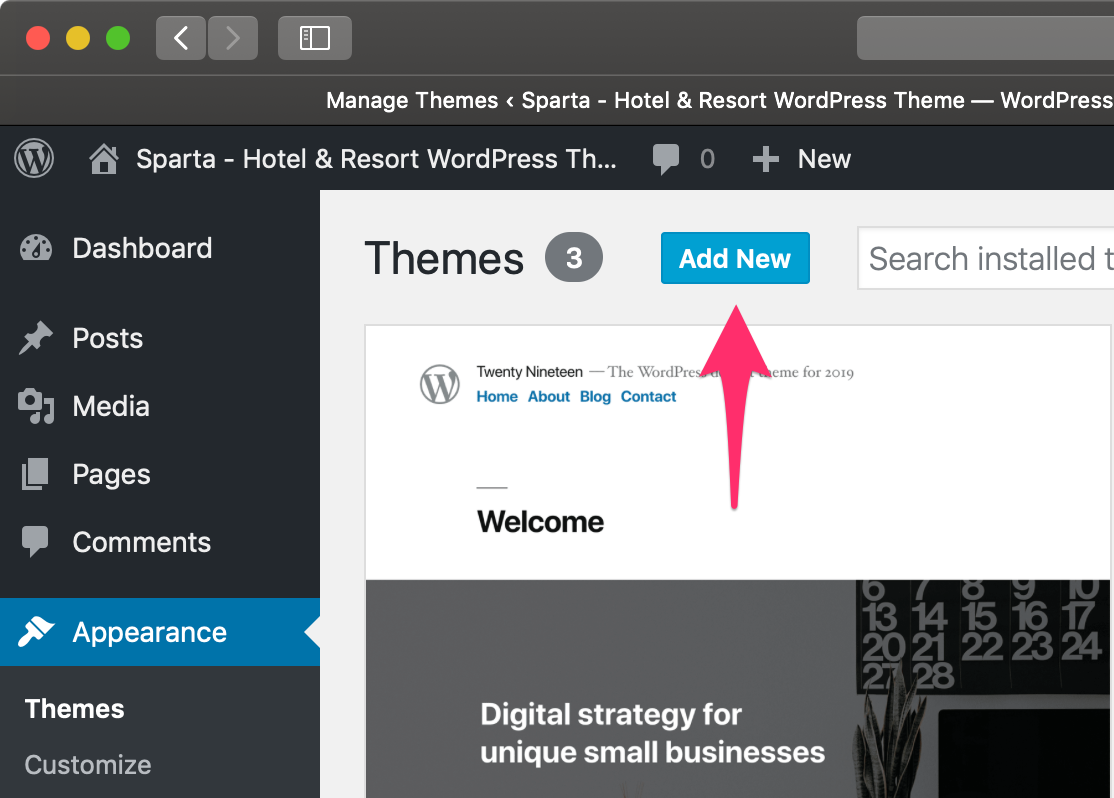
Task: Visit the Sparta site name link
Action: tap(377, 158)
